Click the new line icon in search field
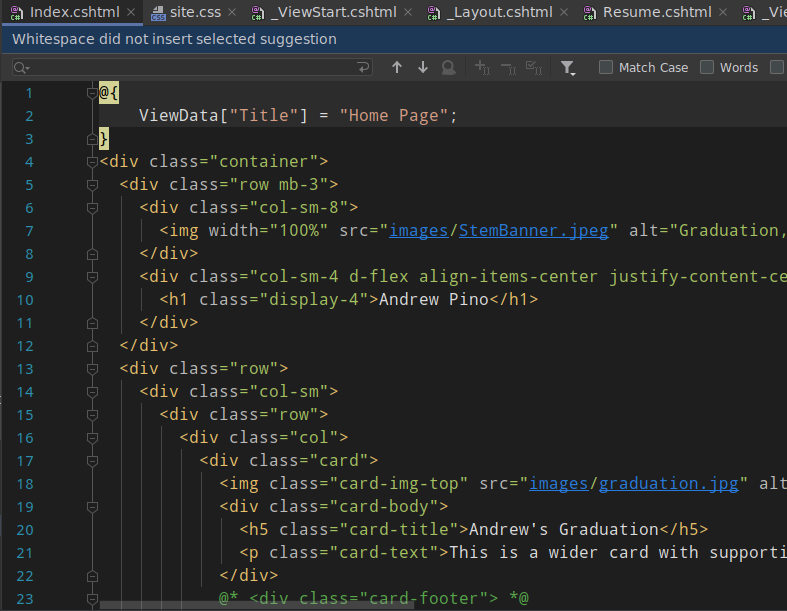Viewport: 787px width, 611px height. click(363, 67)
